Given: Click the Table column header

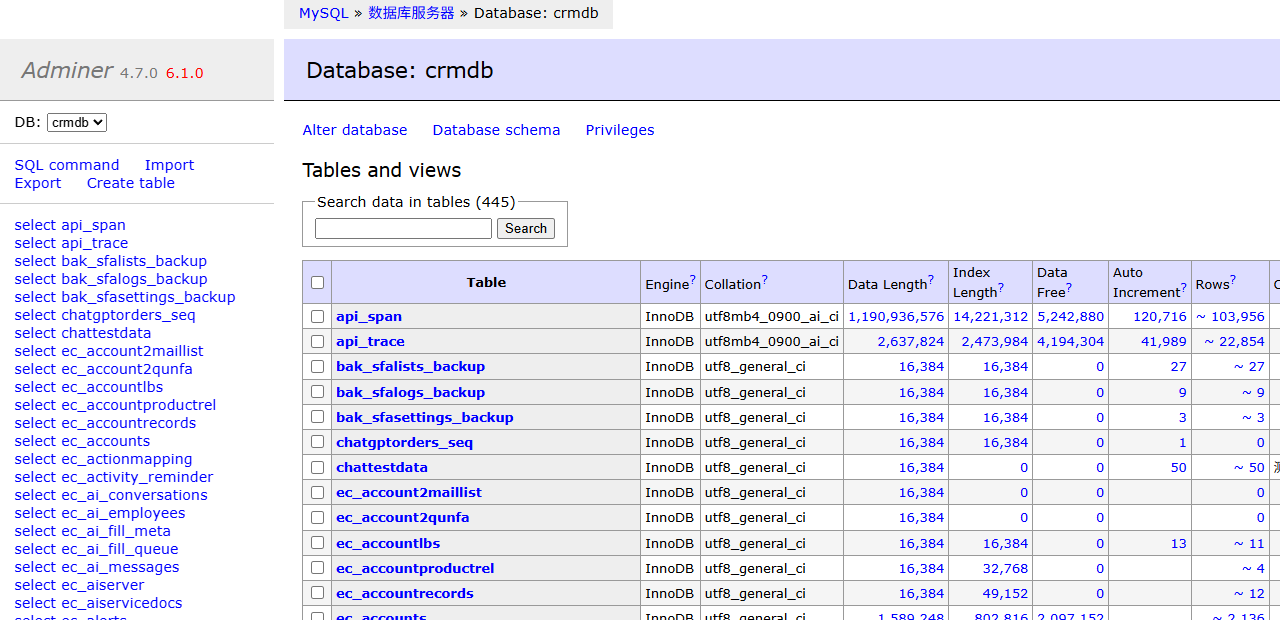Looking at the screenshot, I should click(x=486, y=282).
